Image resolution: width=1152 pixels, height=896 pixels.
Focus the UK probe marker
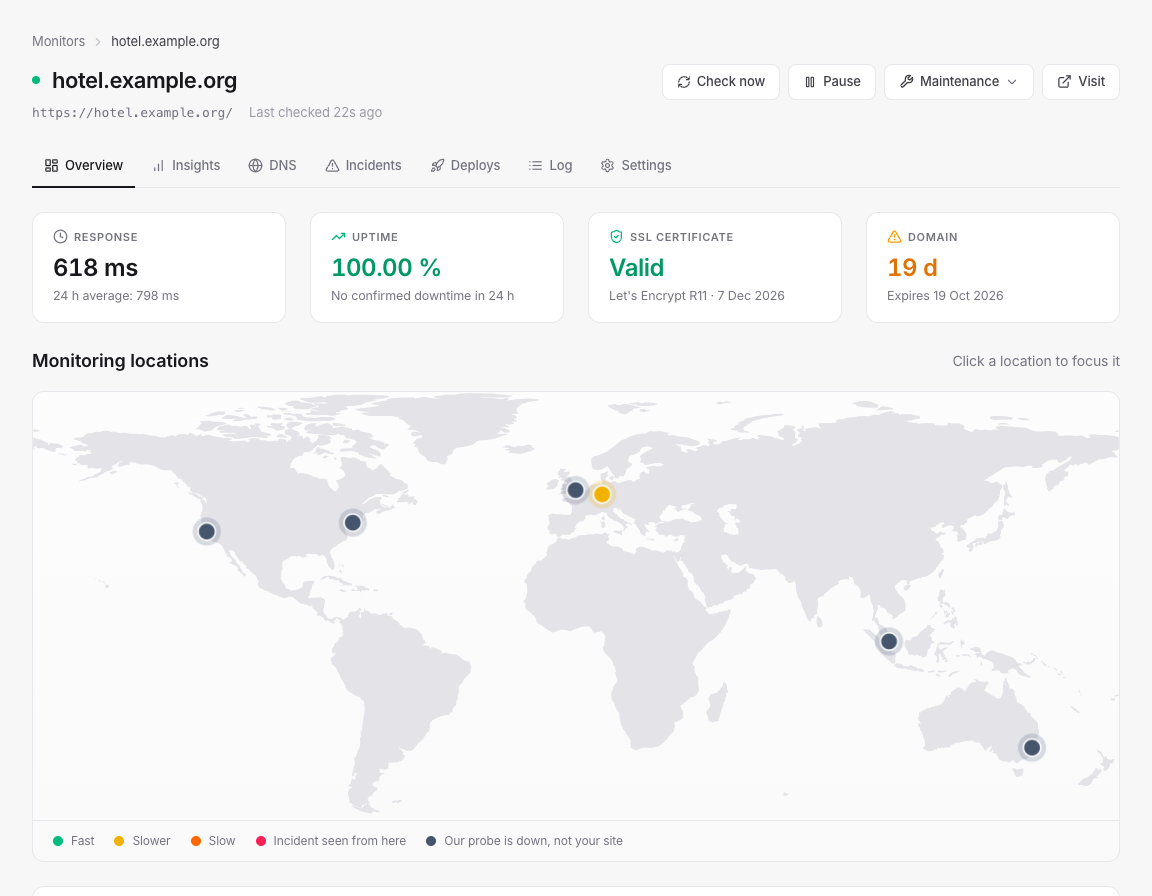coord(575,490)
